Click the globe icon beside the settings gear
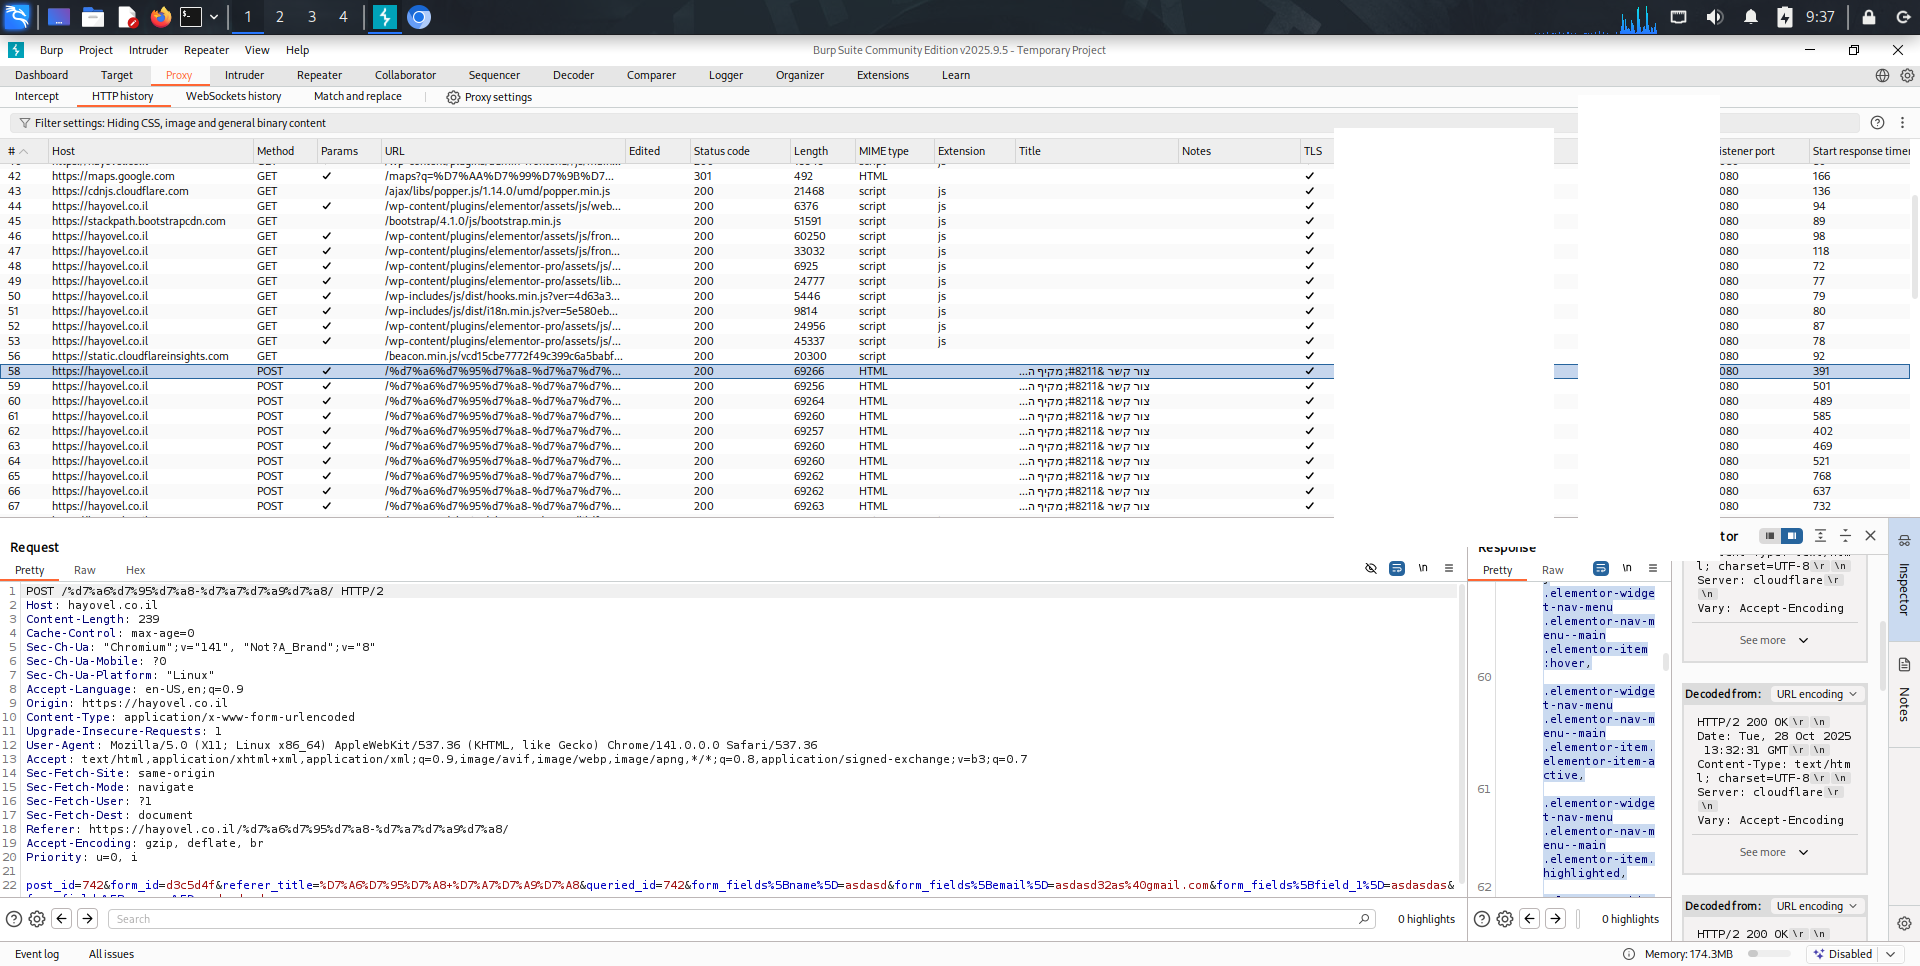Screen dimensions: 1920x966 (1882, 75)
